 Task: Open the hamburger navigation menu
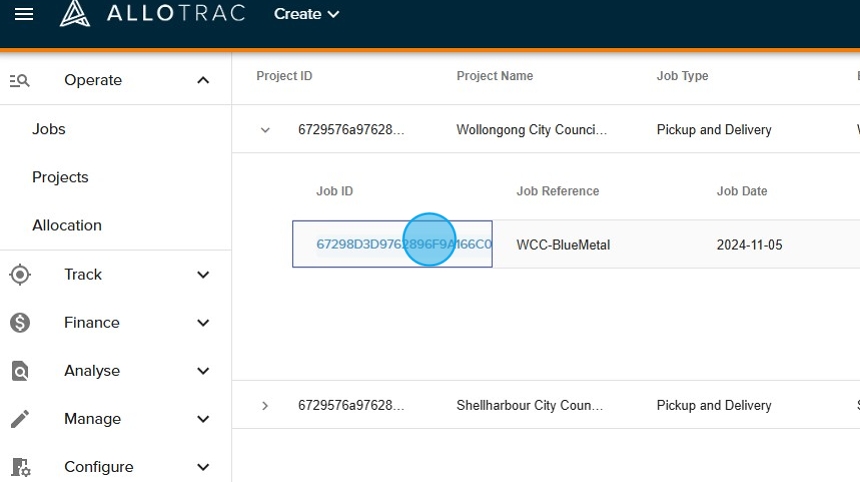click(x=23, y=14)
